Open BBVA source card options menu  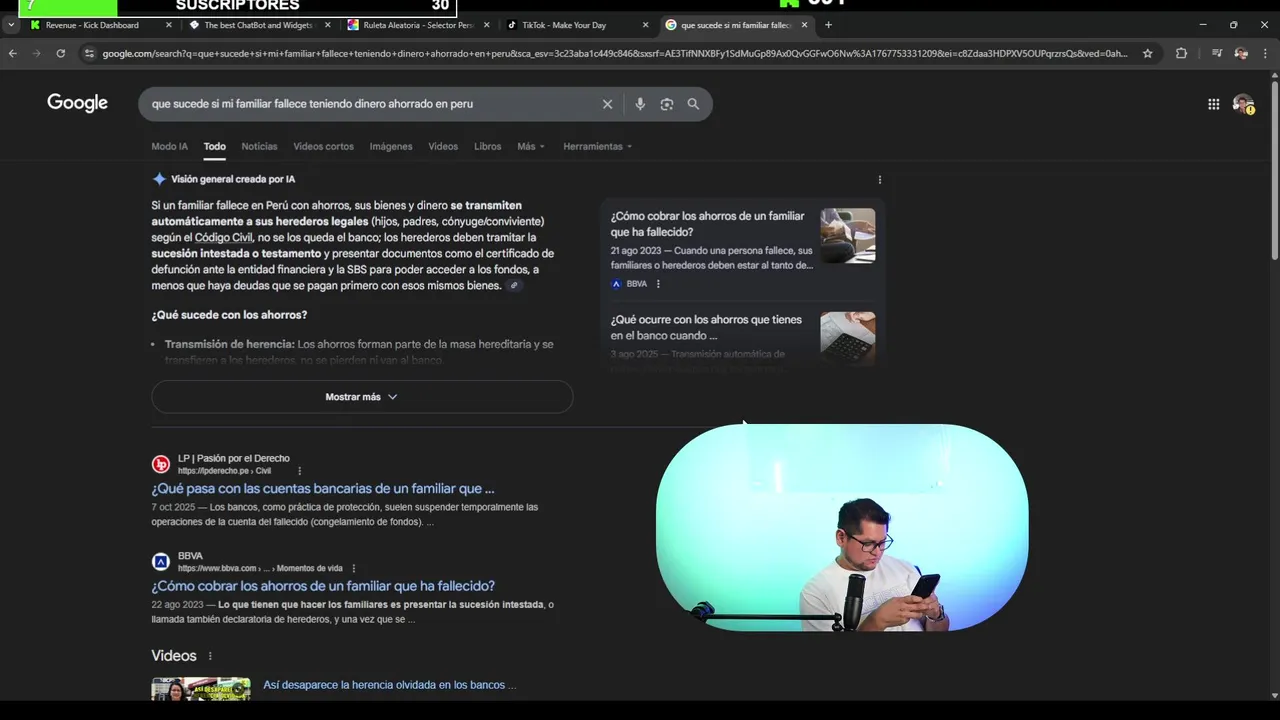[658, 284]
